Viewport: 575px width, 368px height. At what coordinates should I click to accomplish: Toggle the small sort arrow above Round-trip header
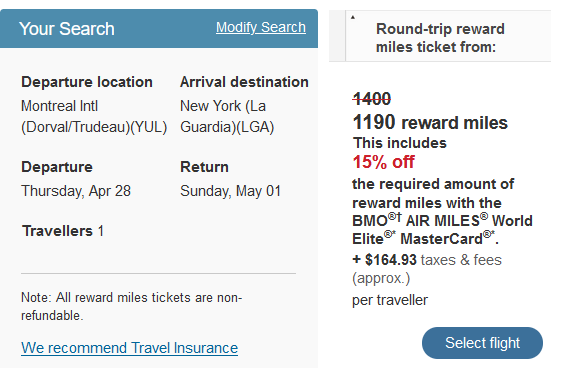353,17
